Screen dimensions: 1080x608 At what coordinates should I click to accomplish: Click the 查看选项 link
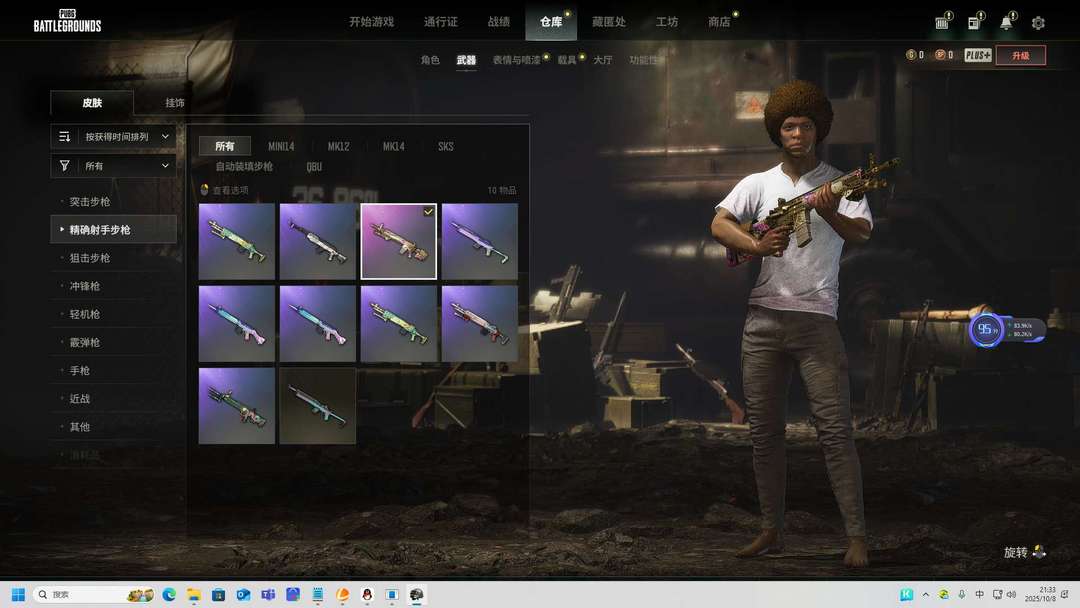click(x=229, y=190)
